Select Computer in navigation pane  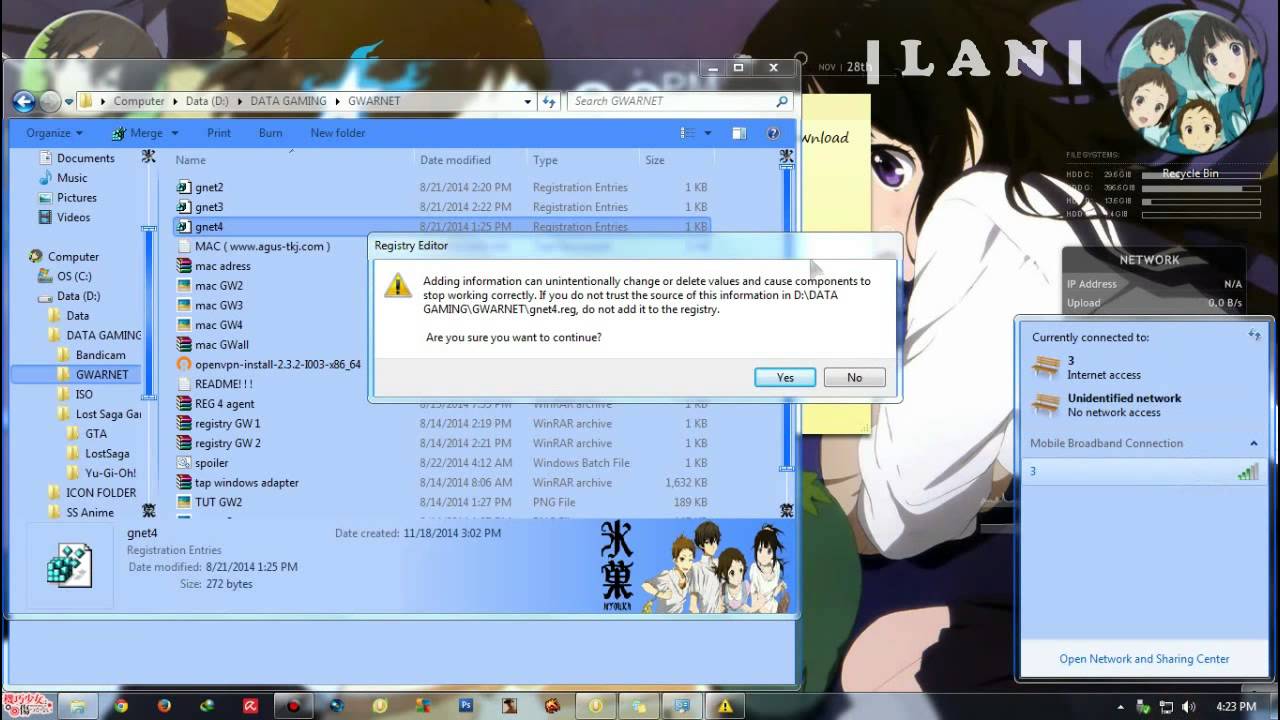click(73, 257)
